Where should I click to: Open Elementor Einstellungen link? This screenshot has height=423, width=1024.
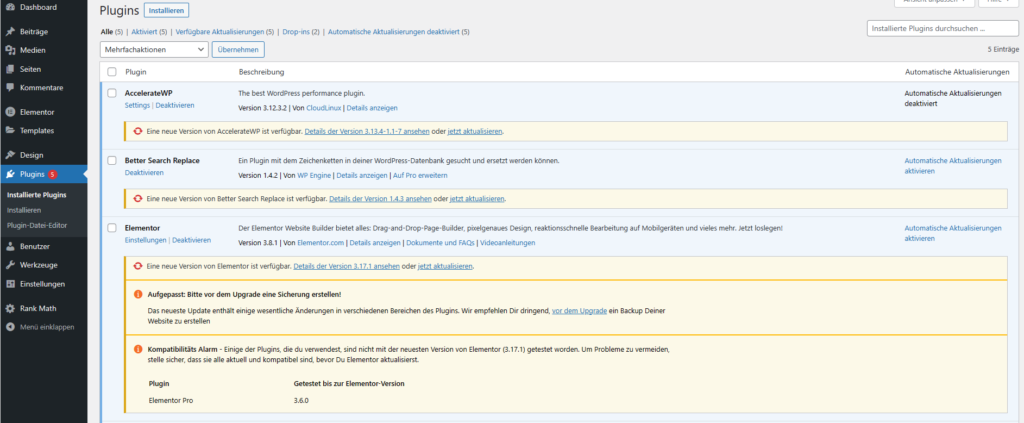click(146, 240)
